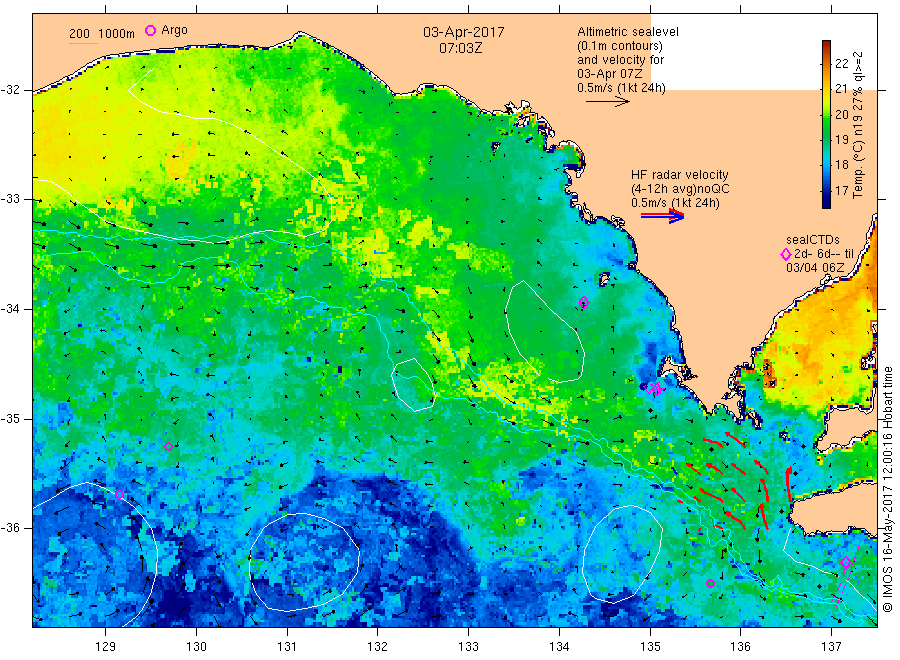The height and width of the screenshot is (660, 900).
Task: Click the '07:03Z' time label
Action: coord(461,48)
